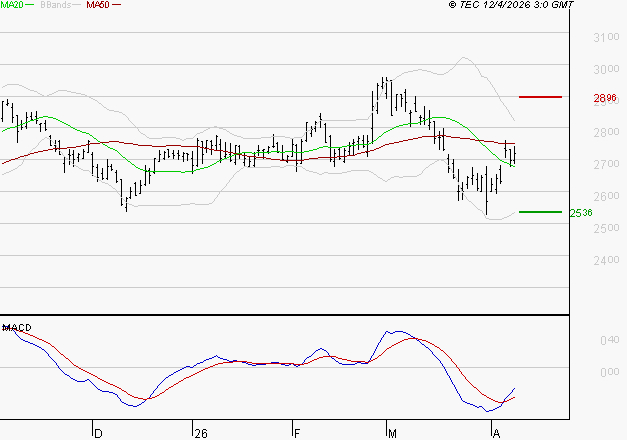The width and height of the screenshot is (627, 440).
Task: Select the A month marker on time axis
Action: click(x=495, y=433)
